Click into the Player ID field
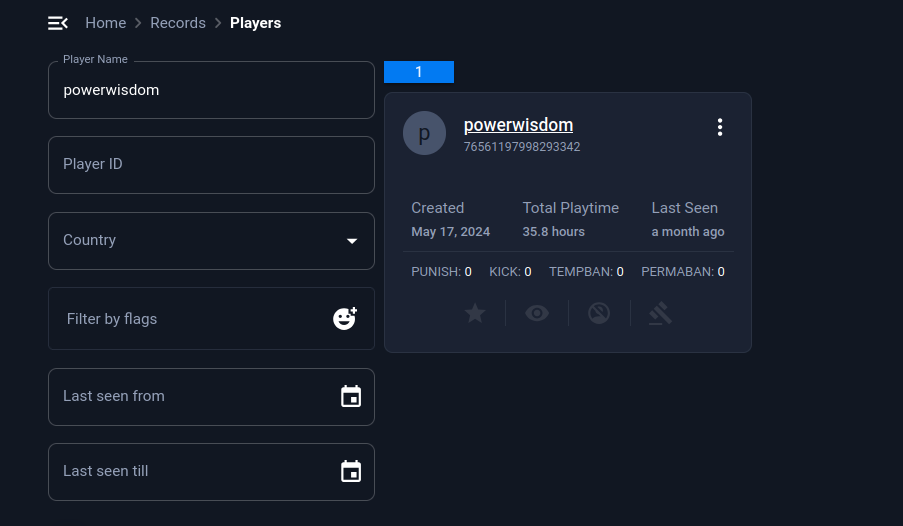Viewport: 903px width, 526px height. (x=211, y=165)
